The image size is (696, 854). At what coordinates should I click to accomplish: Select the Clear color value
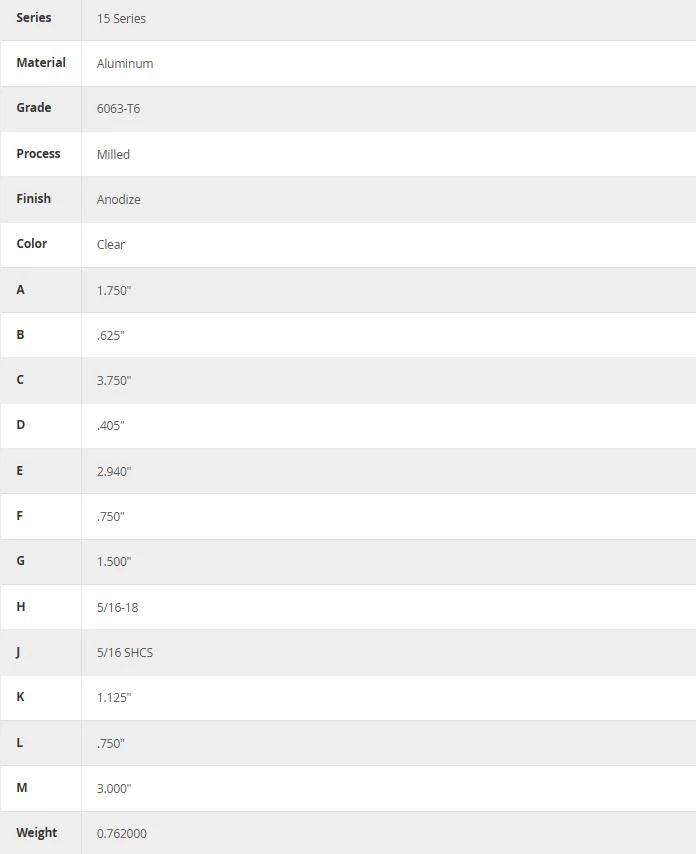click(x=111, y=245)
